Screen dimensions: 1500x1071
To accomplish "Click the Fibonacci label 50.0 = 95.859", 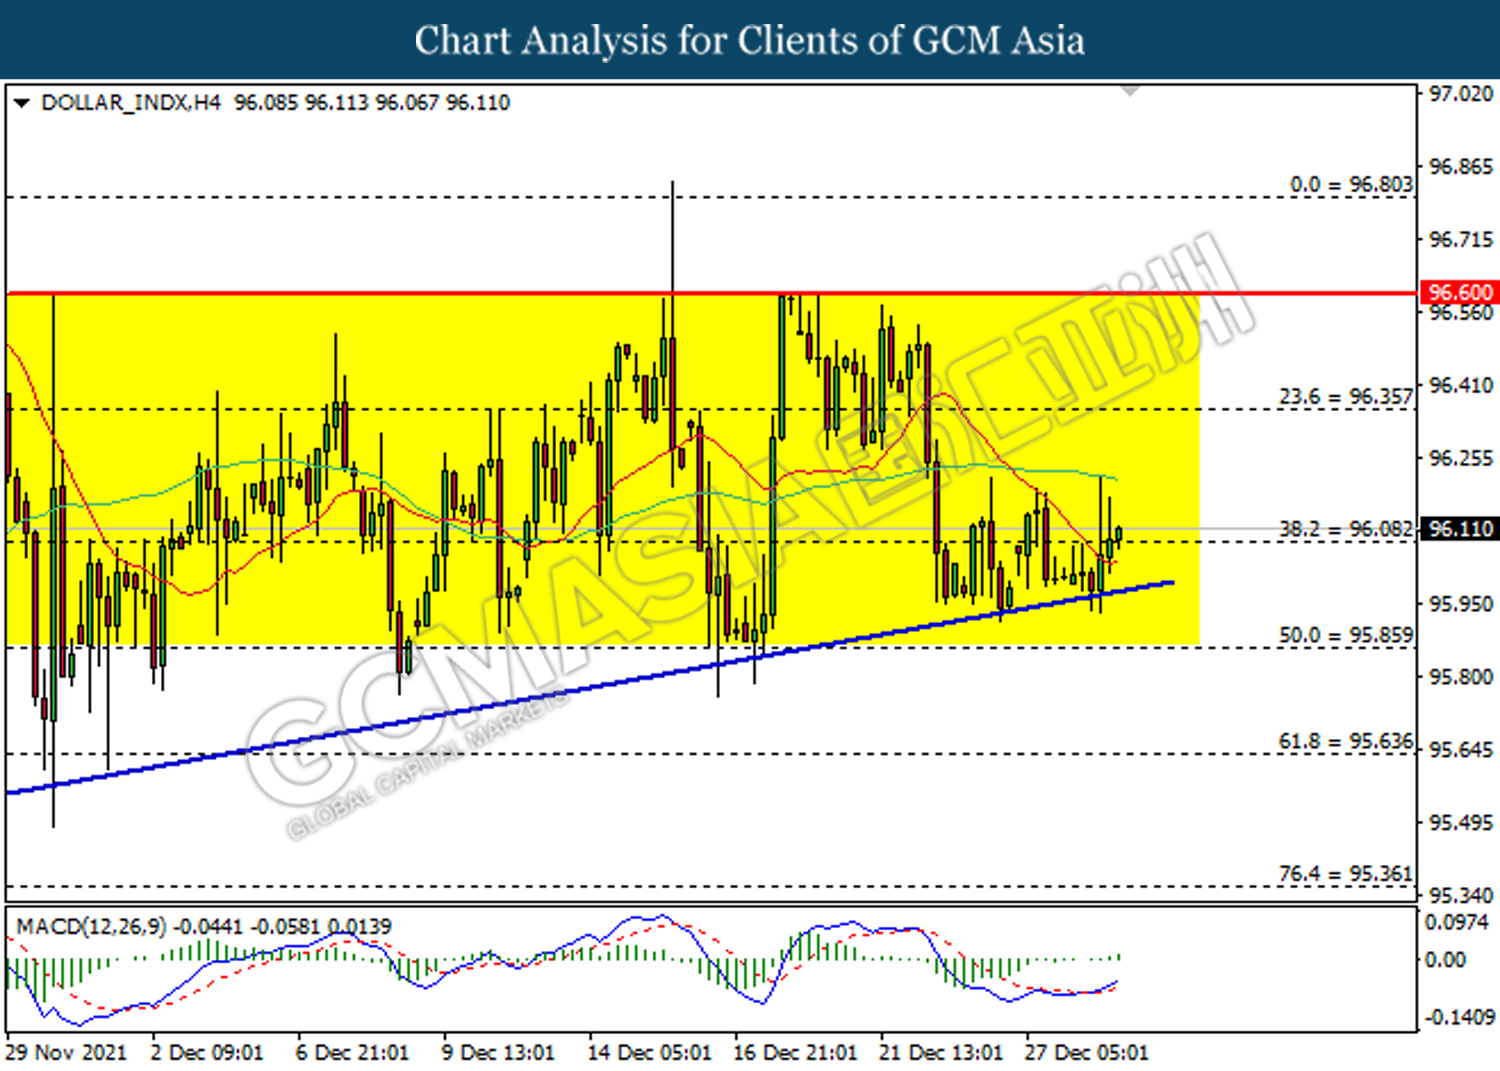I will pos(1346,635).
